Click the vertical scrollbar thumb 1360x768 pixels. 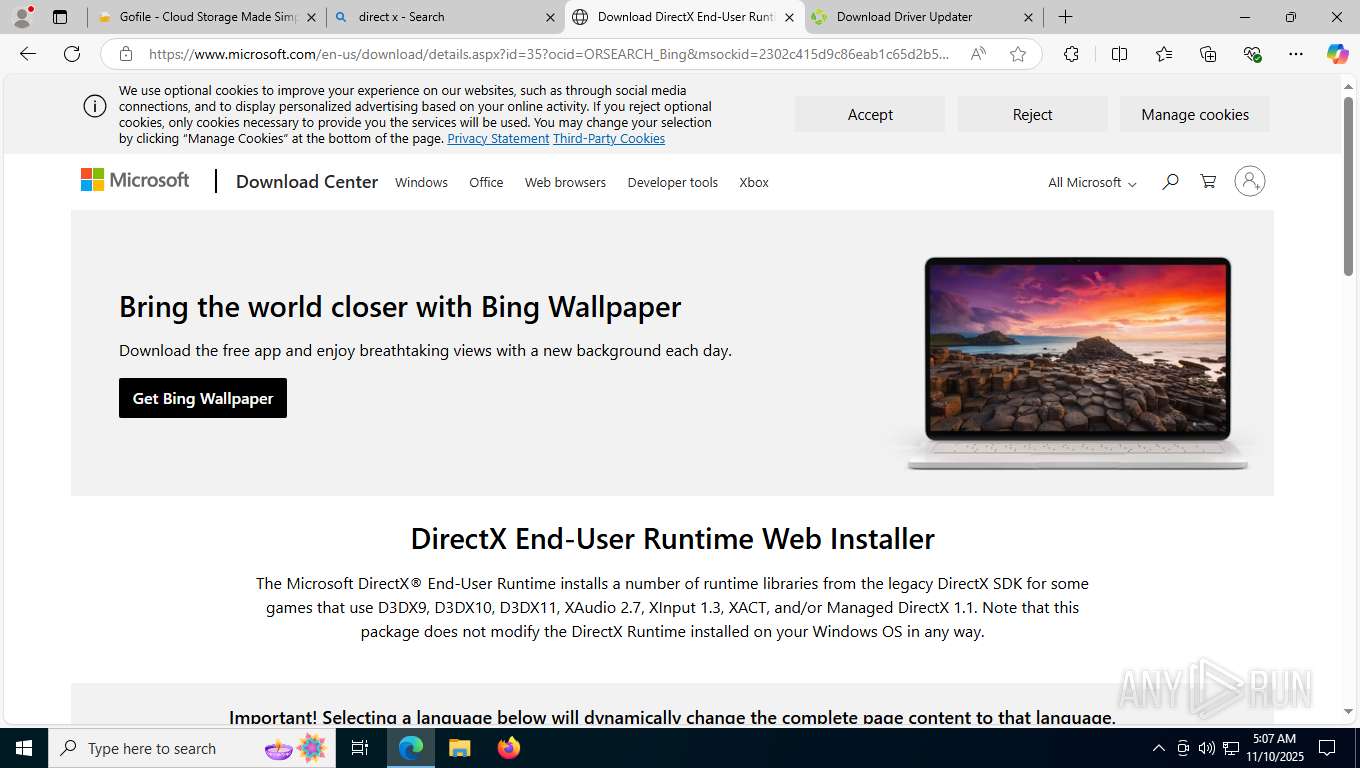[1348, 184]
